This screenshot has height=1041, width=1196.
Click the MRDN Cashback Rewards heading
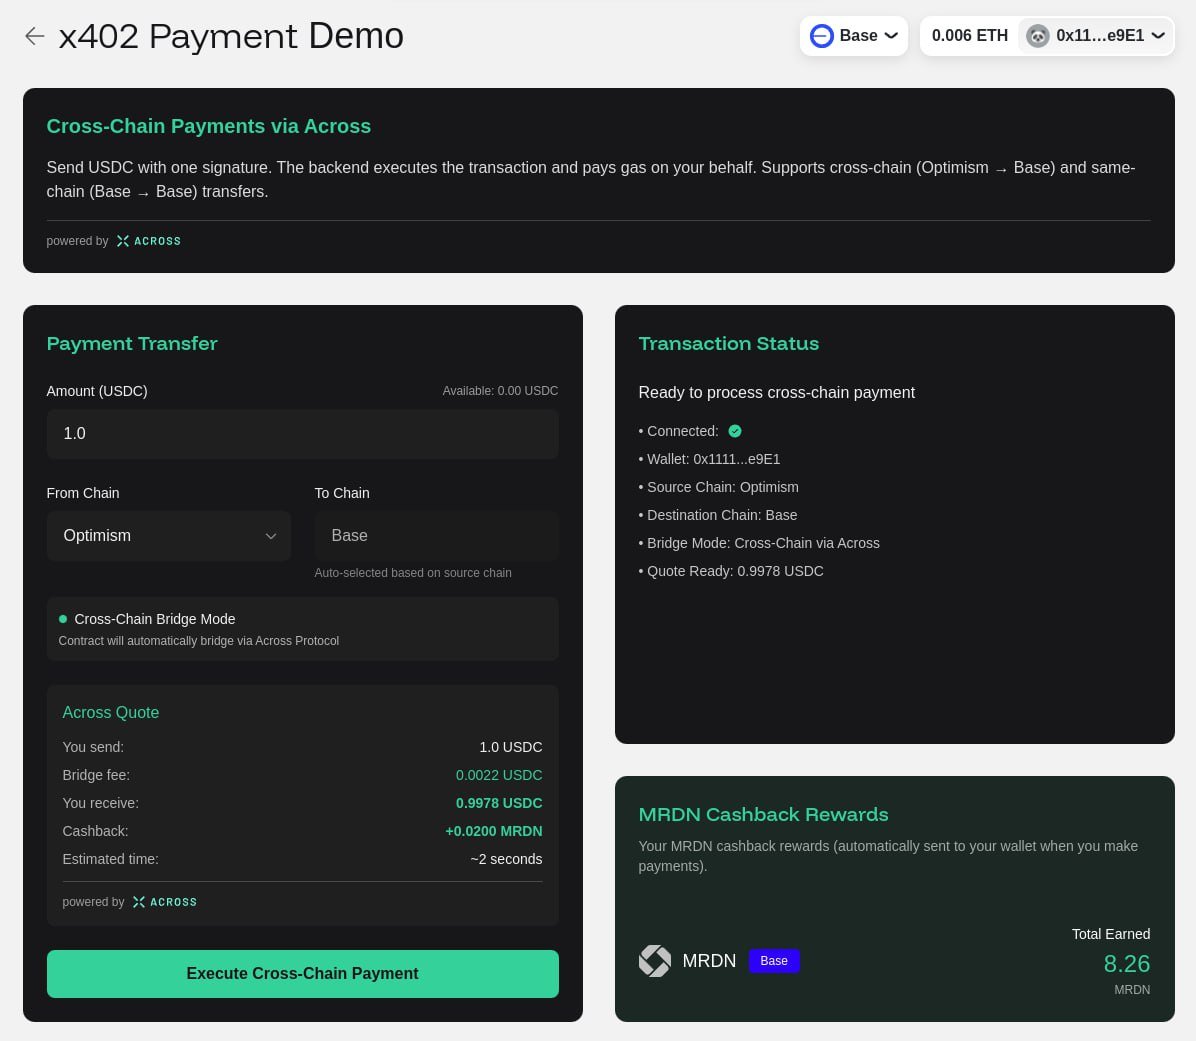pos(763,814)
